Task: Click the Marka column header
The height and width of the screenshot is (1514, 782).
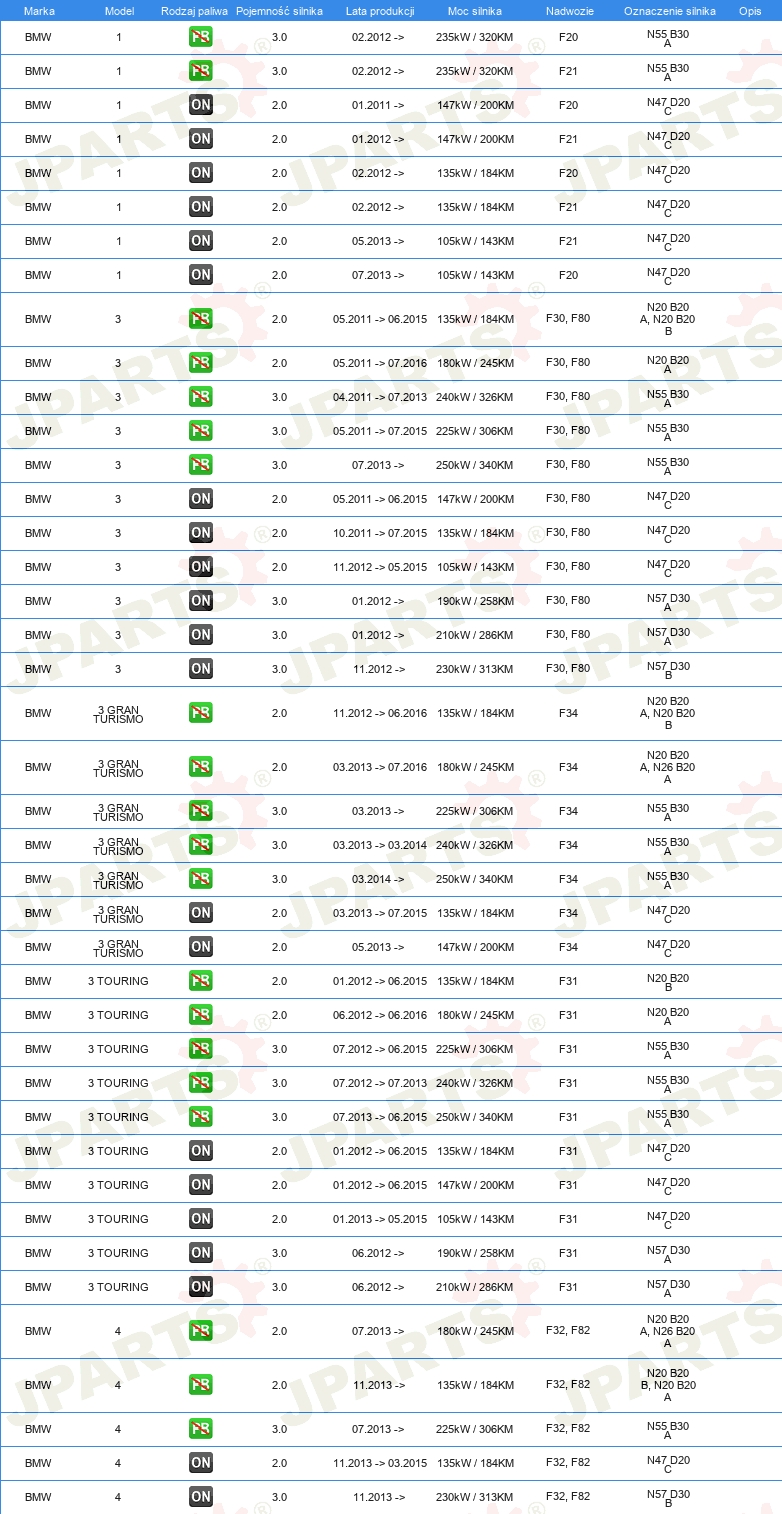Action: pos(39,10)
